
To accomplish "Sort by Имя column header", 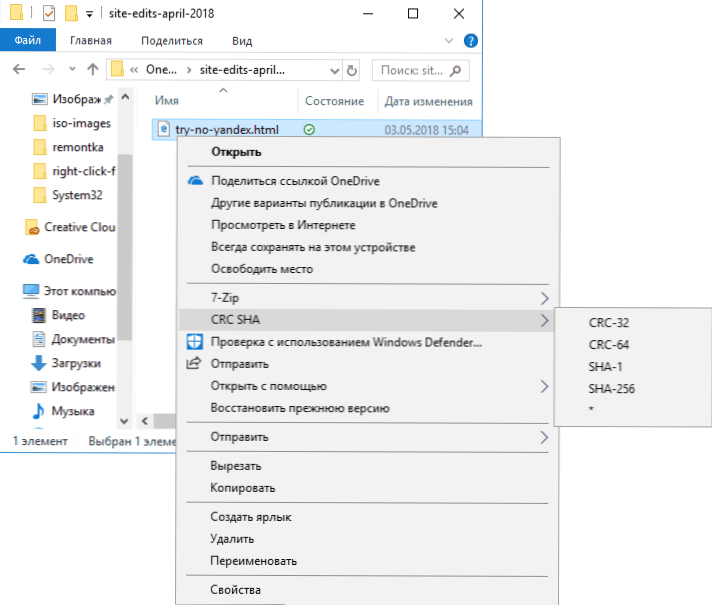I will pos(167,100).
